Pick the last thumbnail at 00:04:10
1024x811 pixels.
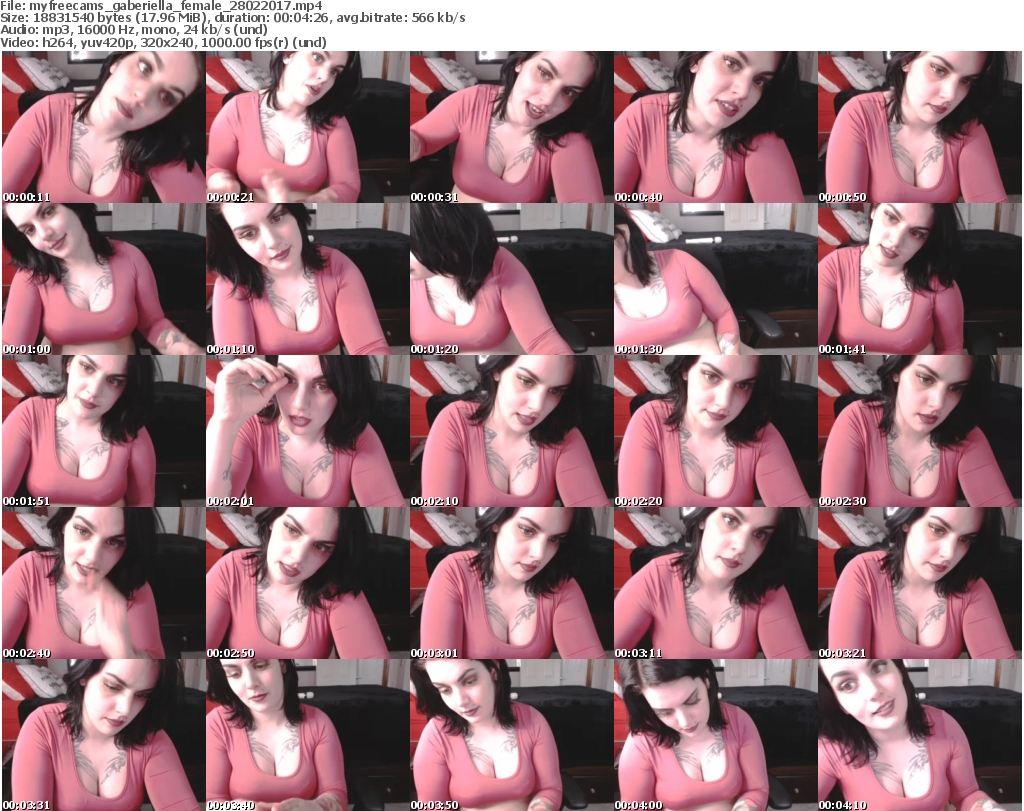[919, 734]
